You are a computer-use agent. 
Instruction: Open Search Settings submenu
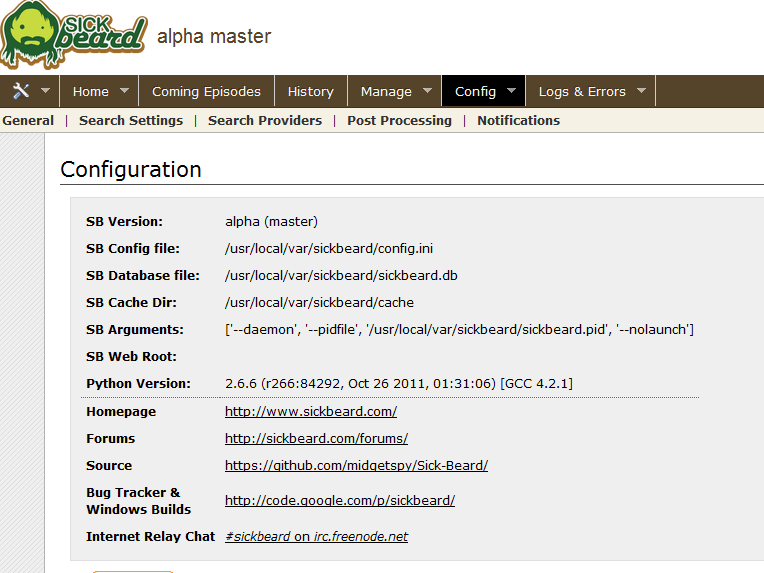131,120
